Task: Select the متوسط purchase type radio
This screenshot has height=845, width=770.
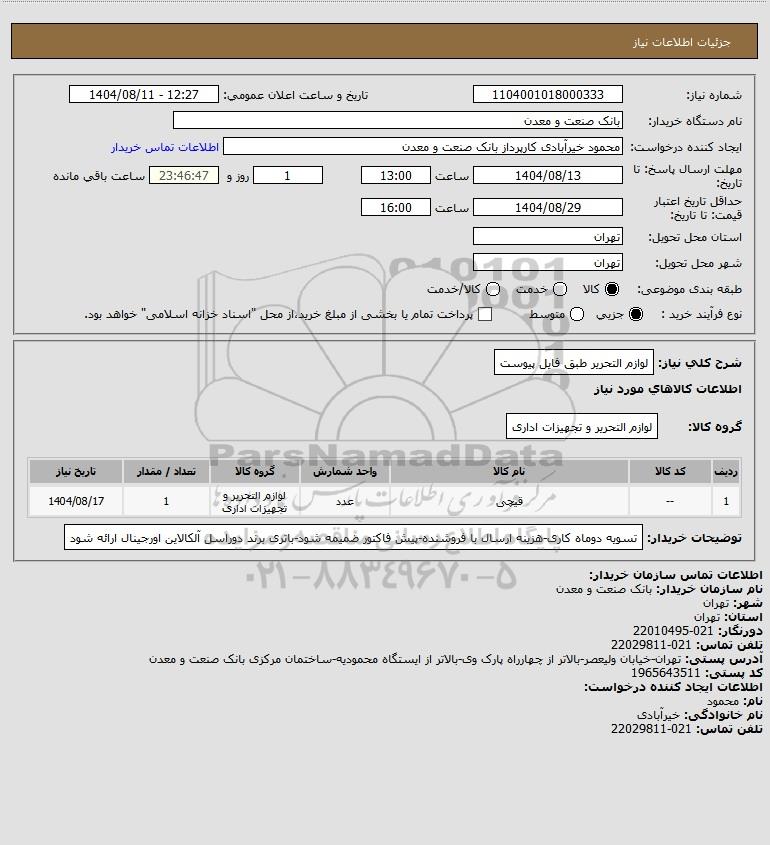Action: click(x=577, y=314)
